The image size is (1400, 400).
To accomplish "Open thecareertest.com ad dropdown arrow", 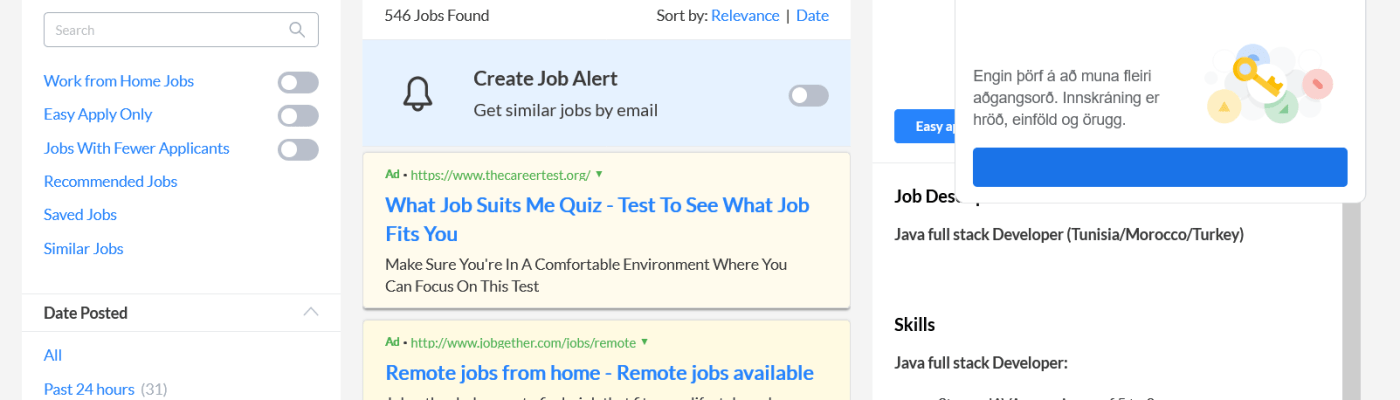I will pos(599,173).
